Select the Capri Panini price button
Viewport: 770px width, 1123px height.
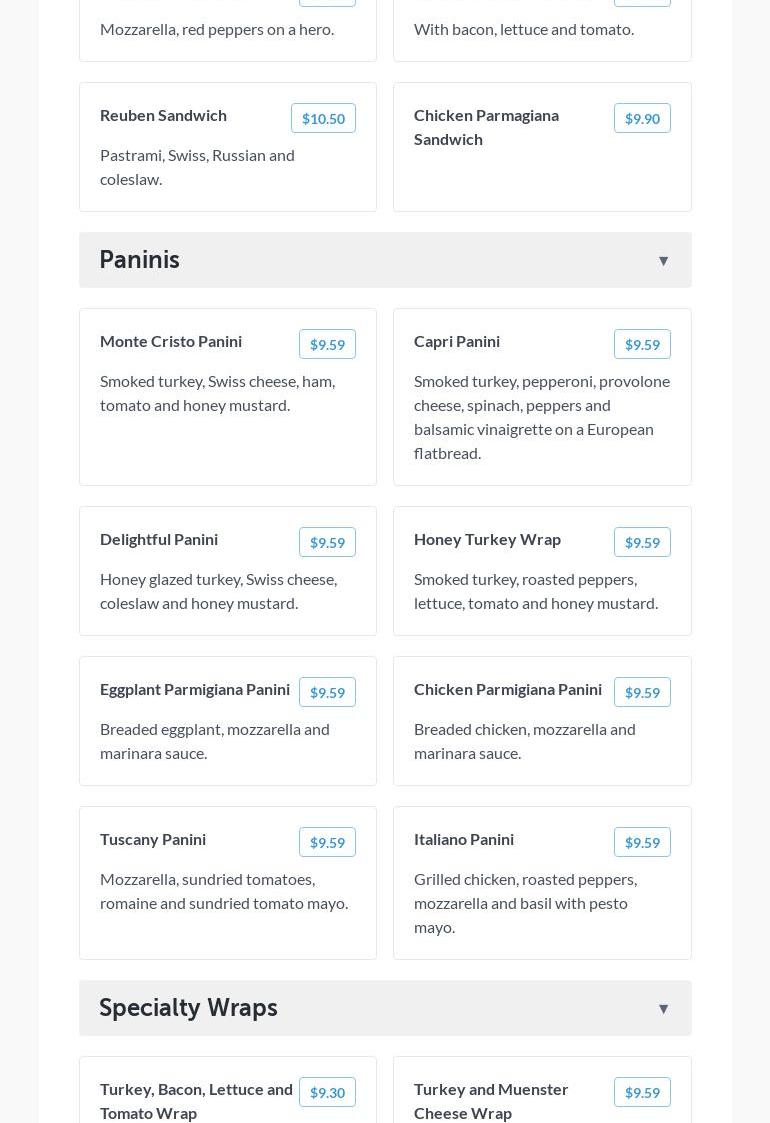click(642, 344)
